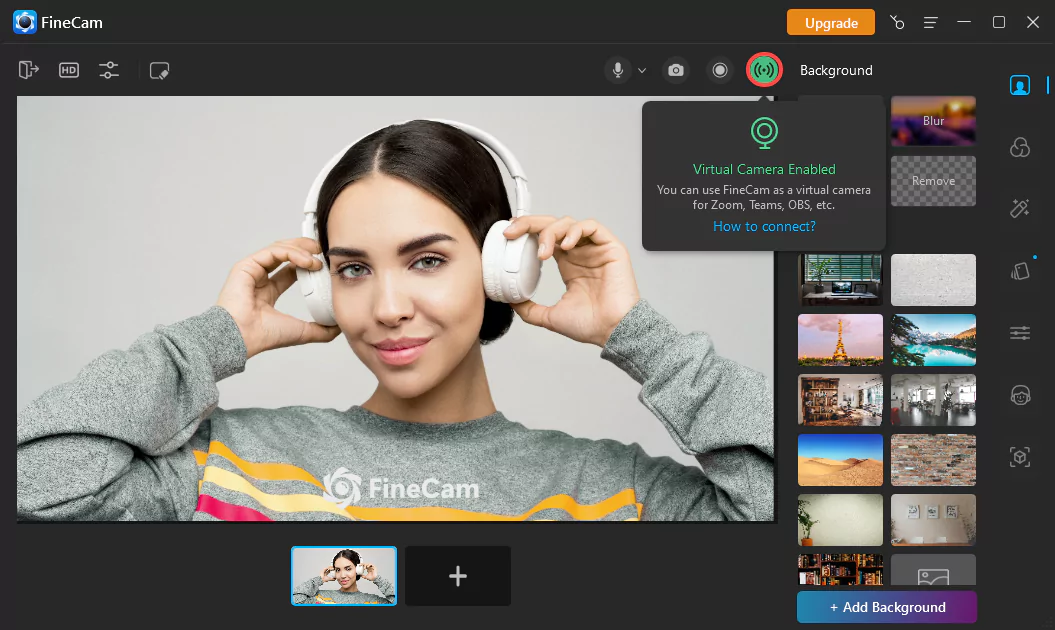1055x630 pixels.
Task: Select the Remove background option
Action: coord(933,181)
